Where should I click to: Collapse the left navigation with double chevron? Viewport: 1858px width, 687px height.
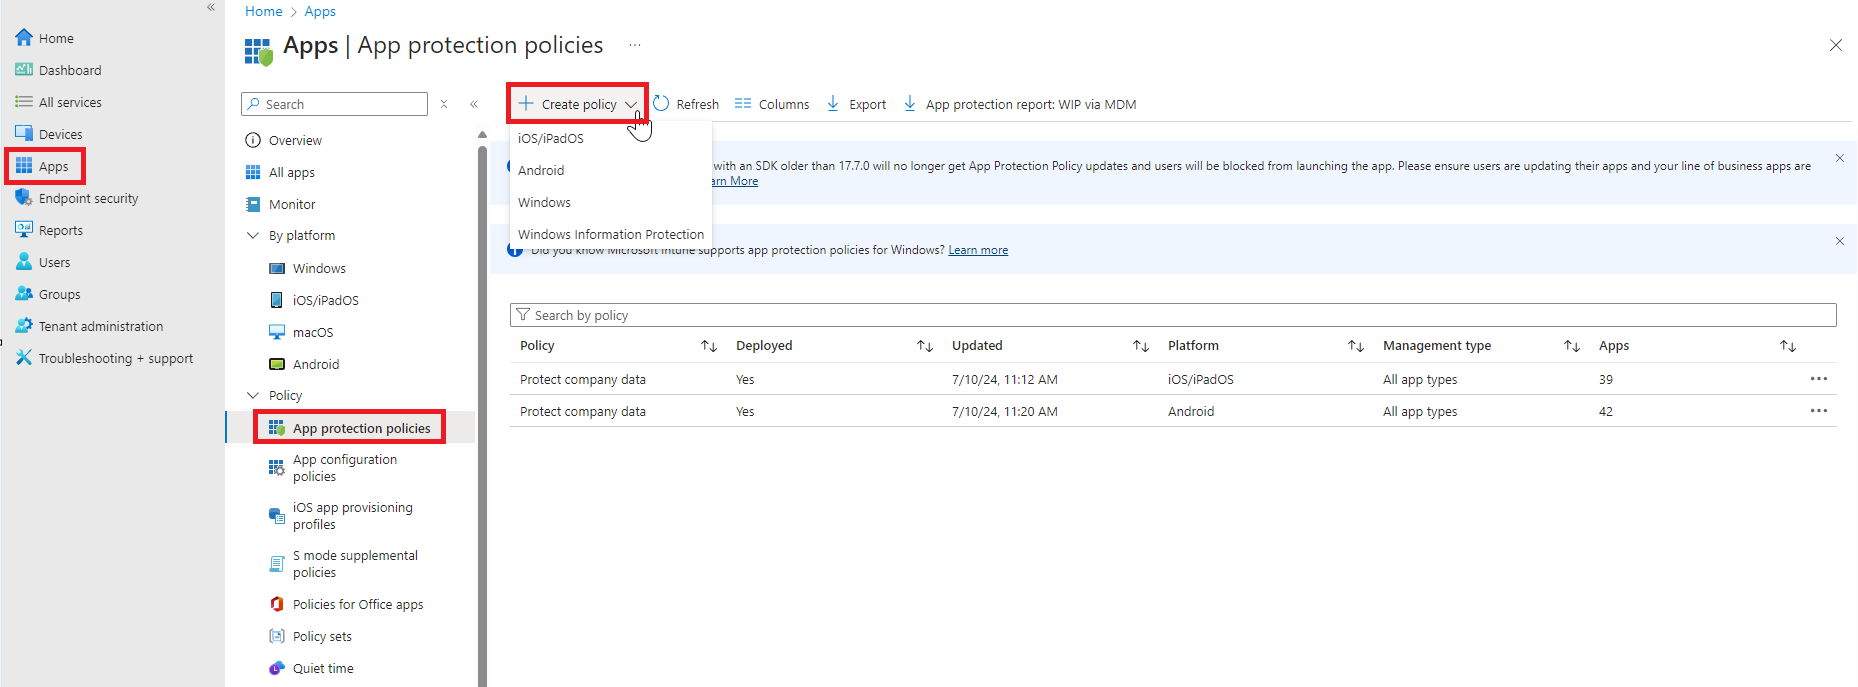click(x=211, y=7)
